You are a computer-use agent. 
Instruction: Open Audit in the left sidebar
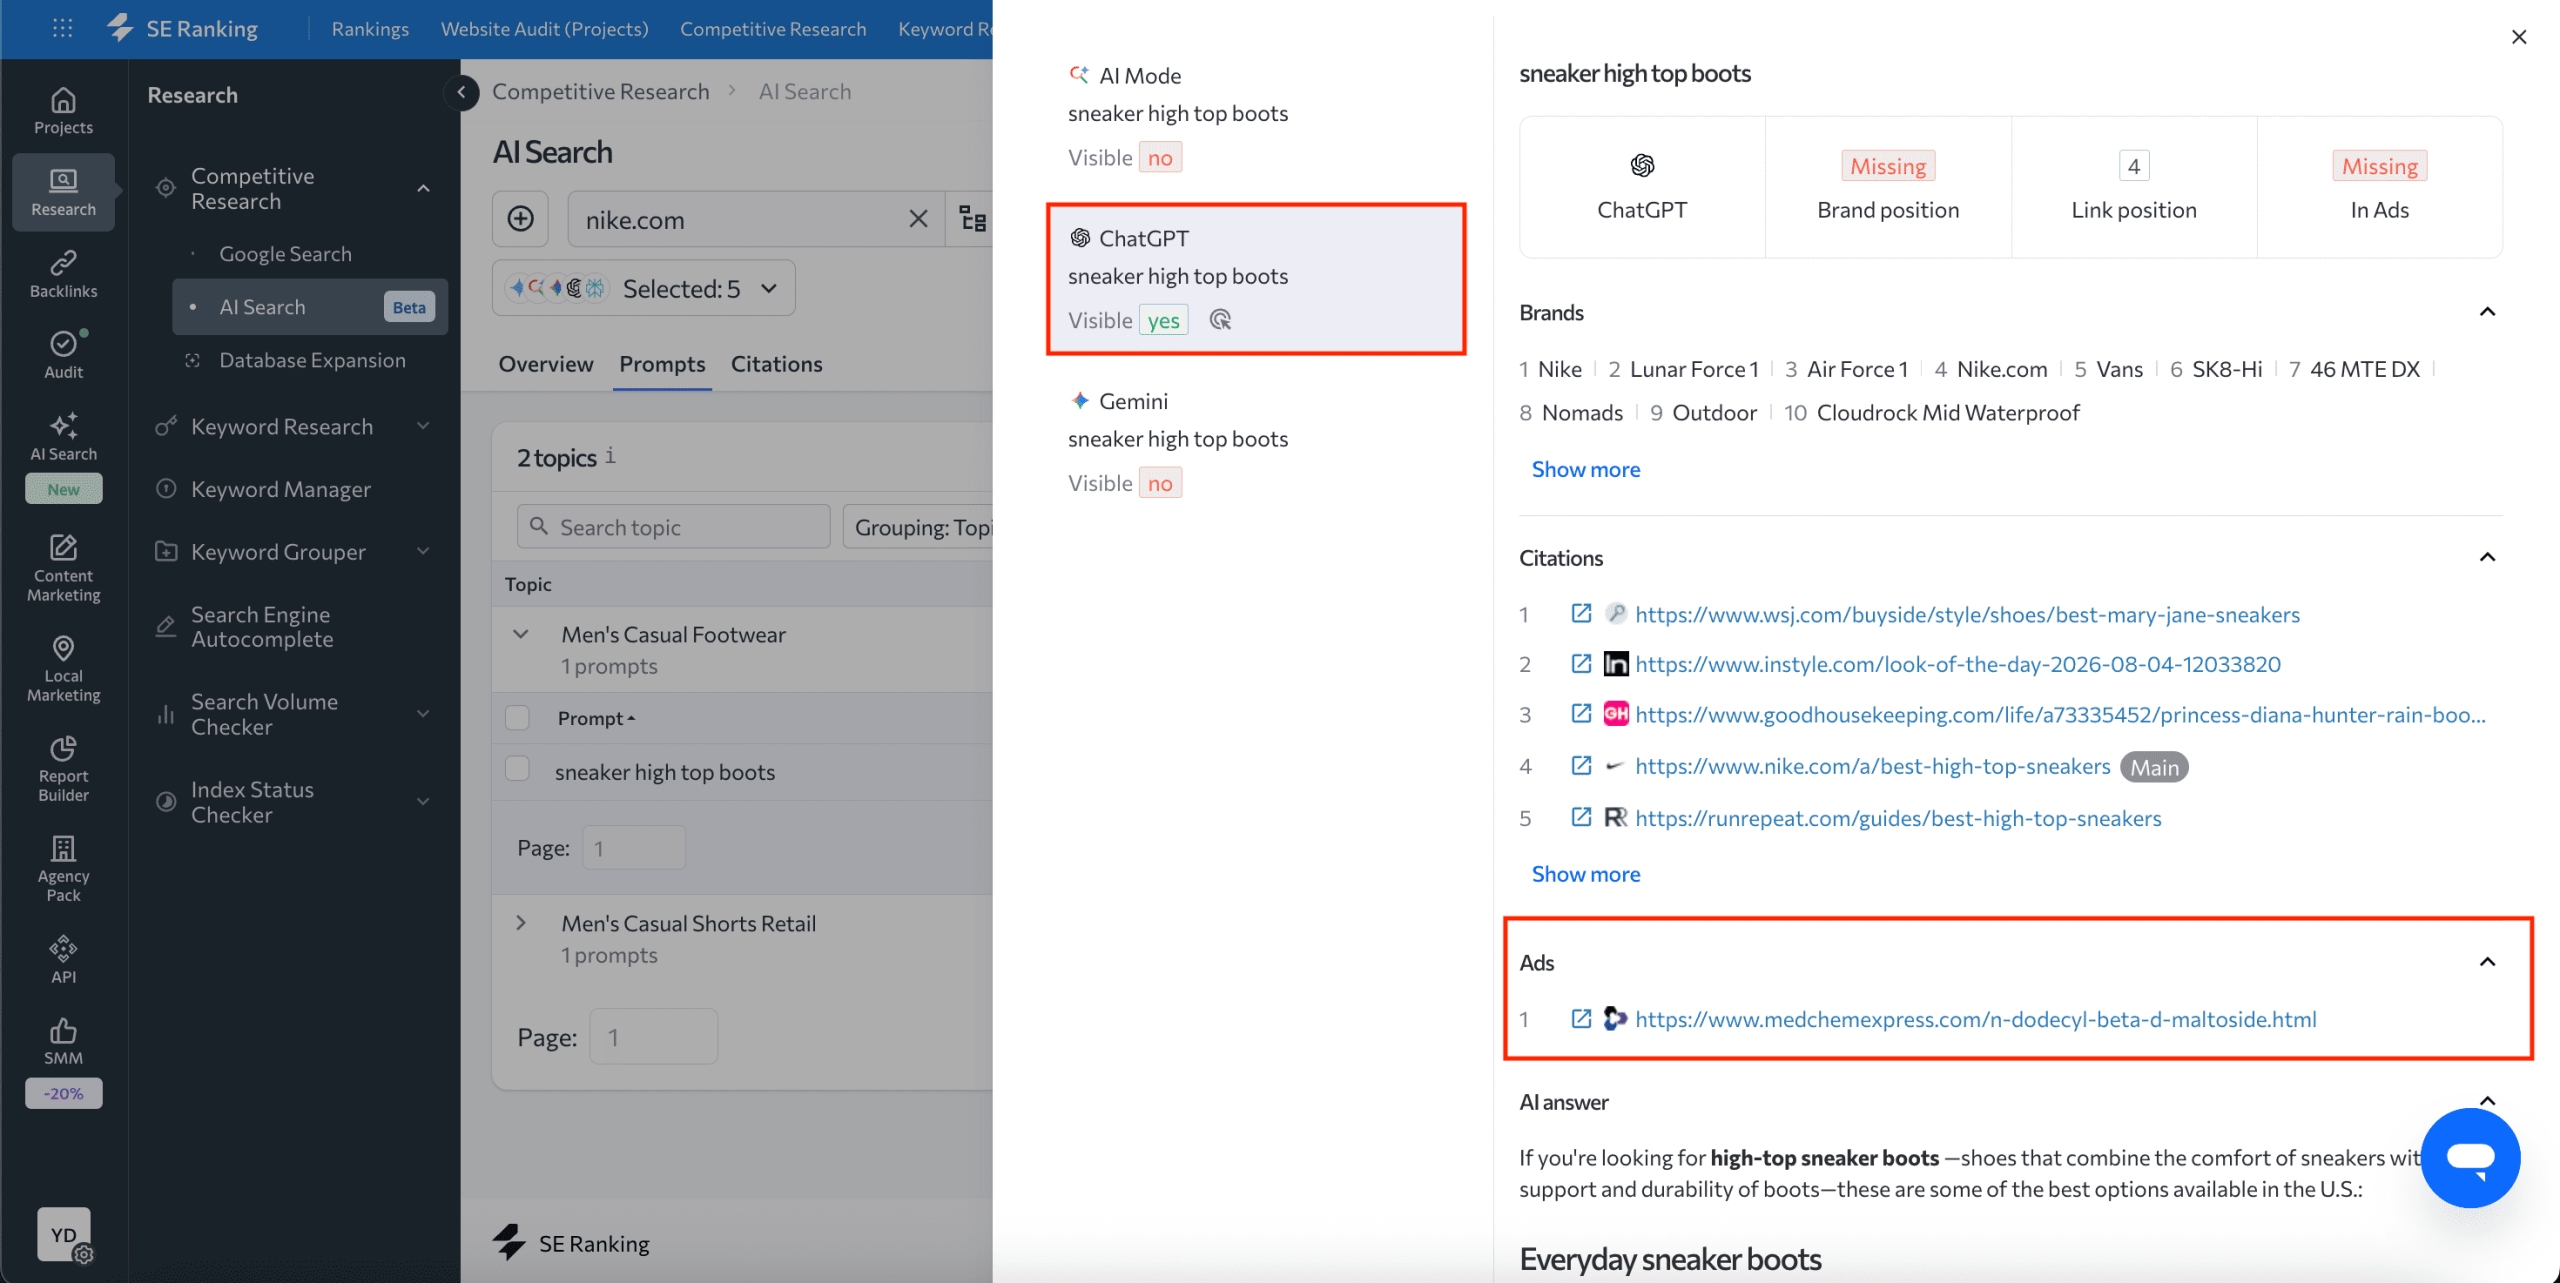pyautogui.click(x=63, y=355)
